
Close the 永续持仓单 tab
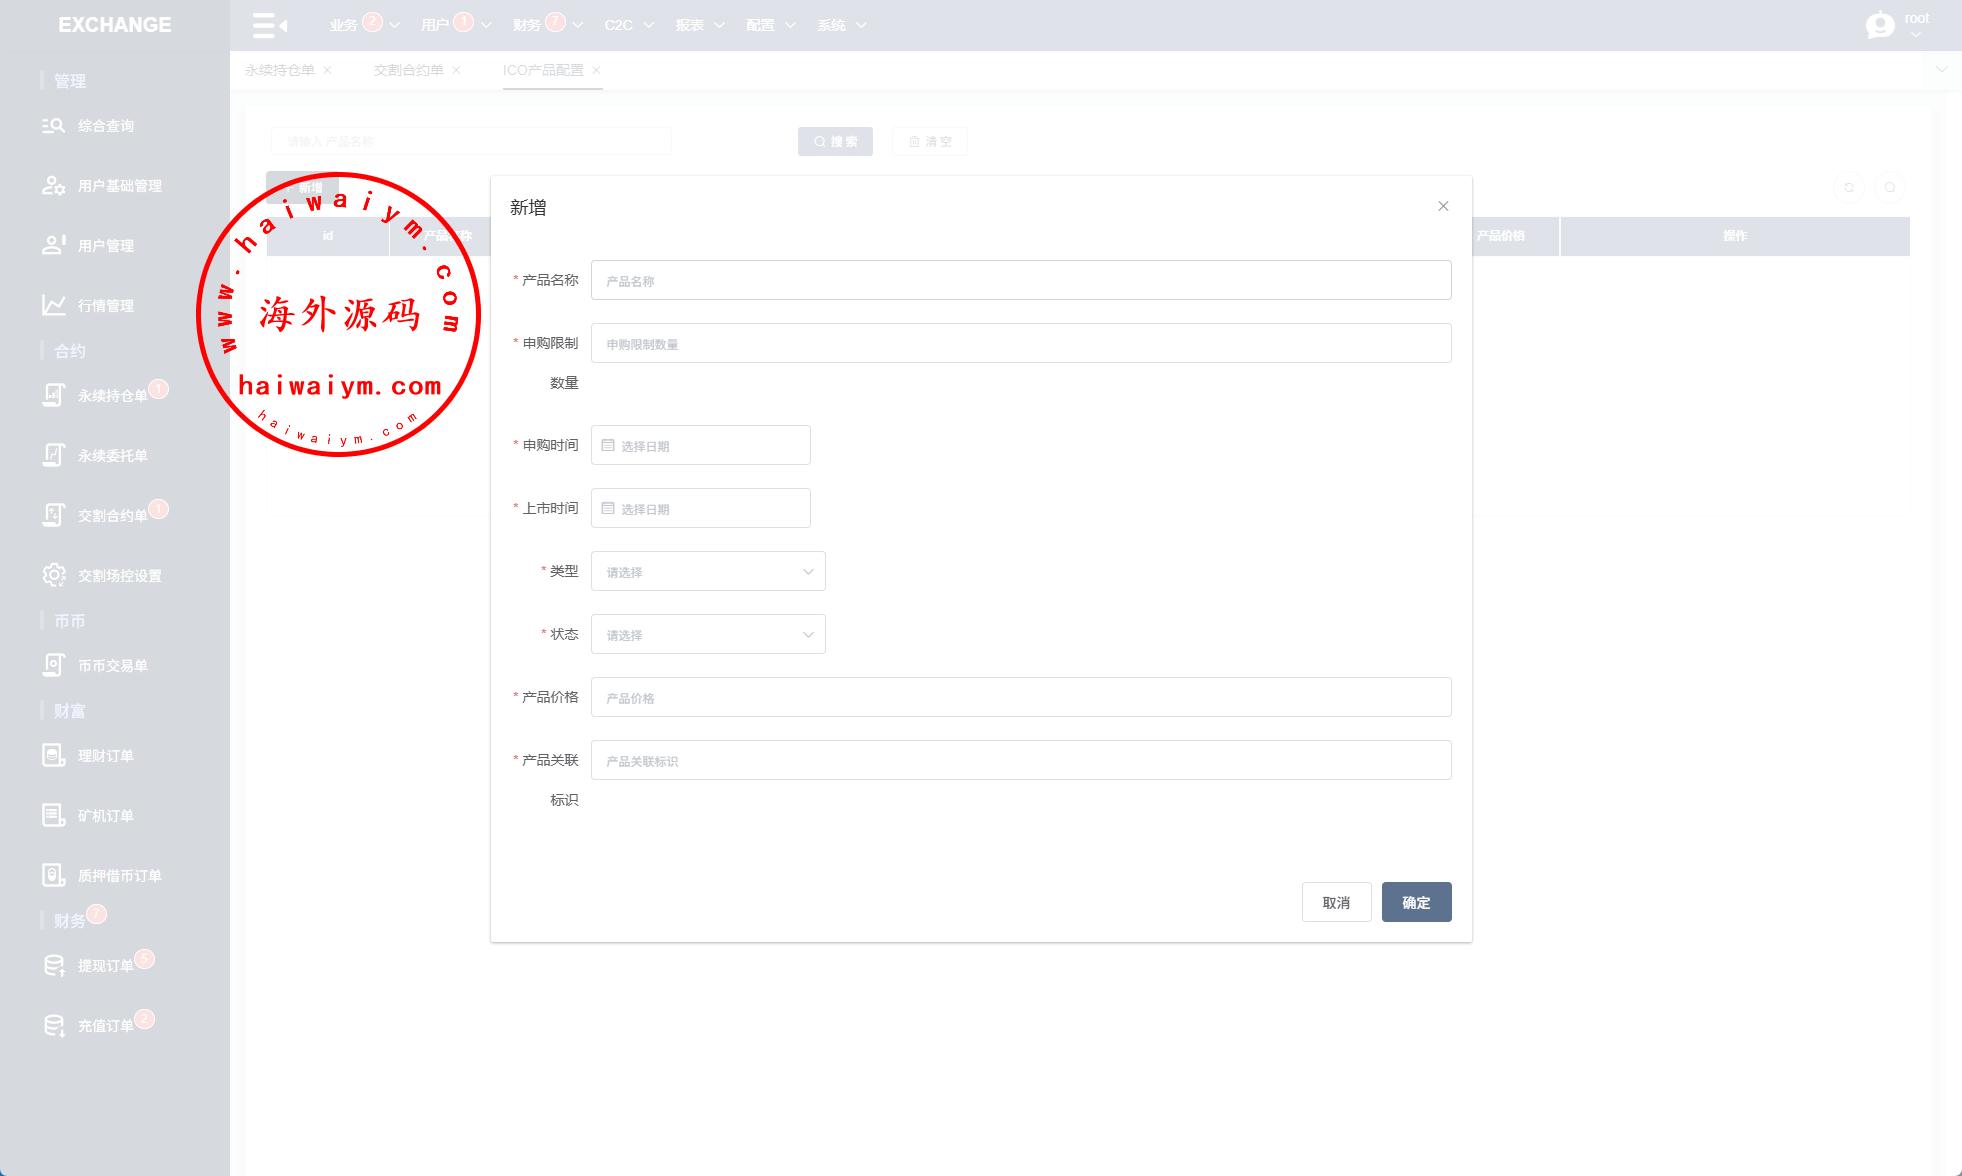tap(327, 70)
